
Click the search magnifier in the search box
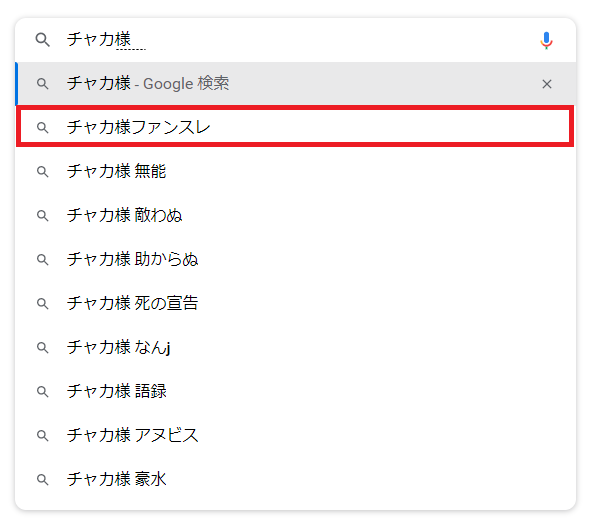coord(42,40)
